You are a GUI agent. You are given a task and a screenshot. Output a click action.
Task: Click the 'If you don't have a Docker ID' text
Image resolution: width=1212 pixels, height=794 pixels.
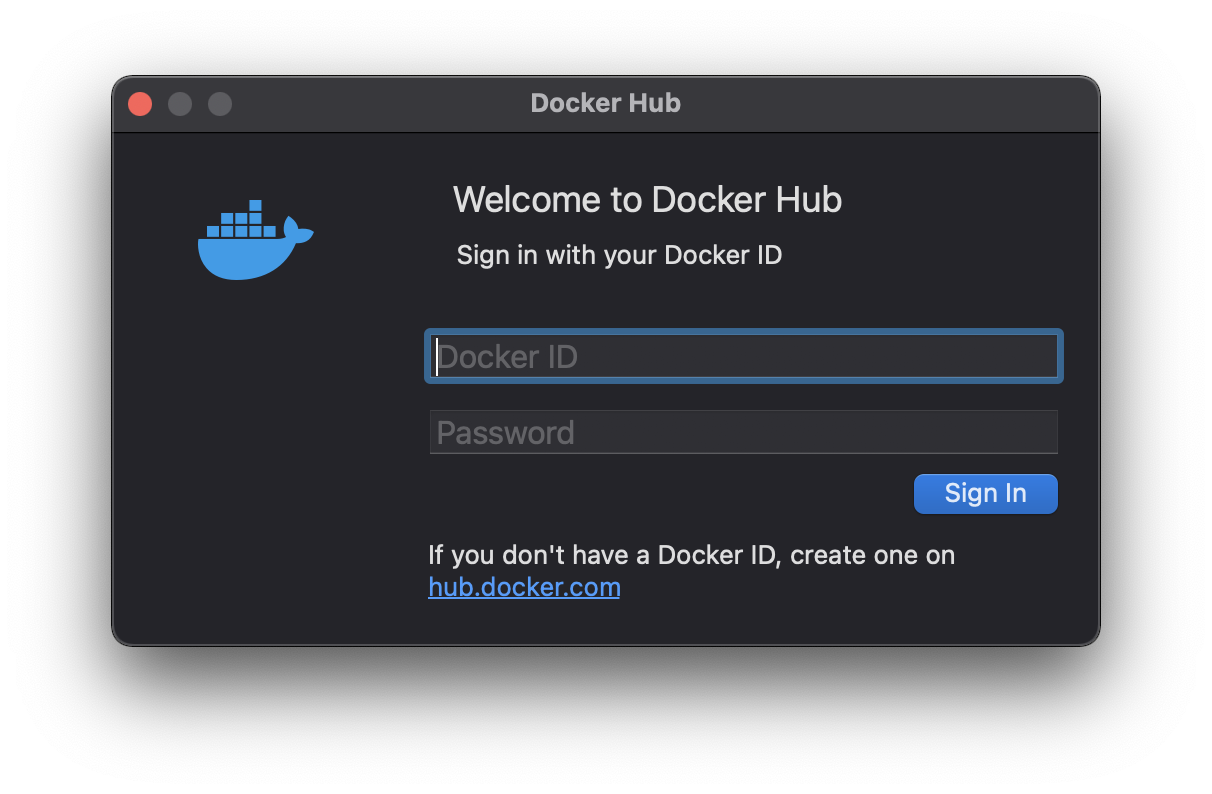[x=602, y=554]
